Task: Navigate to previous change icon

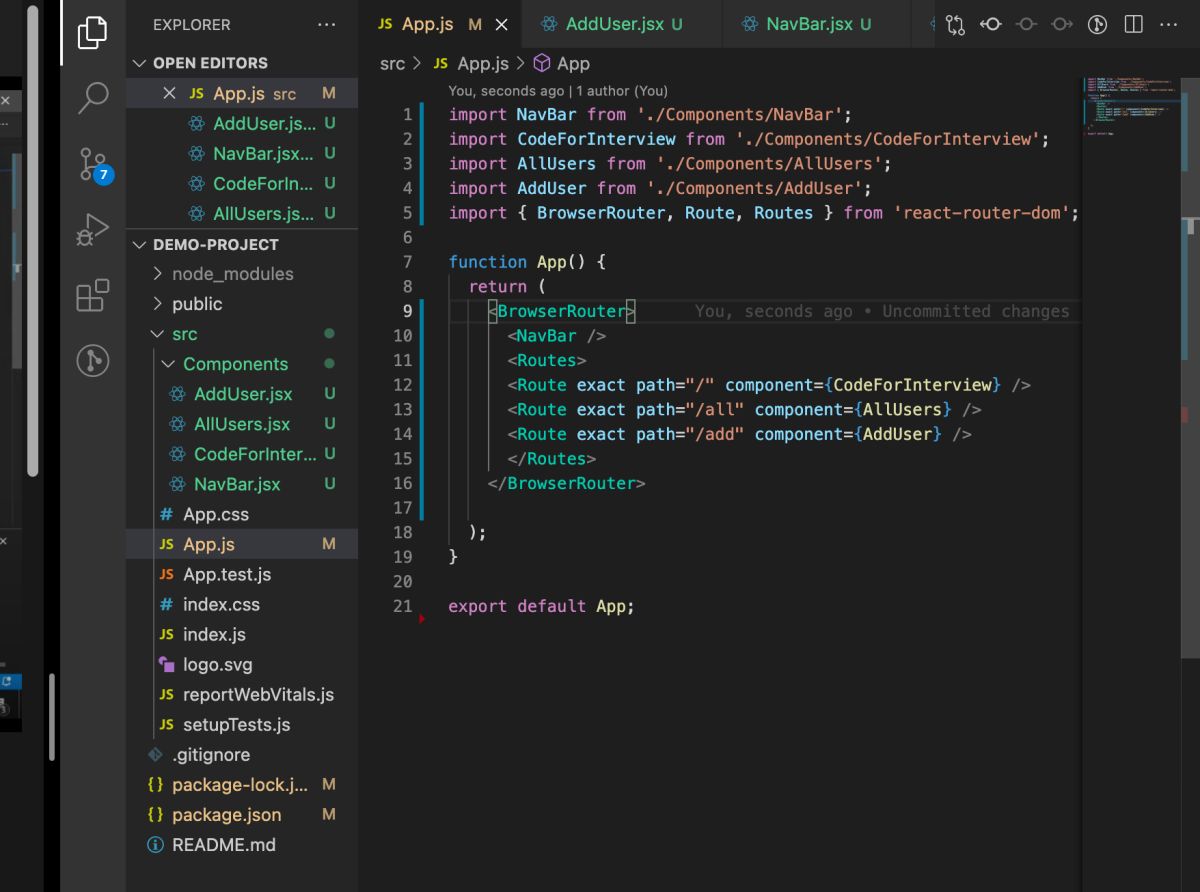Action: pyautogui.click(x=1026, y=24)
